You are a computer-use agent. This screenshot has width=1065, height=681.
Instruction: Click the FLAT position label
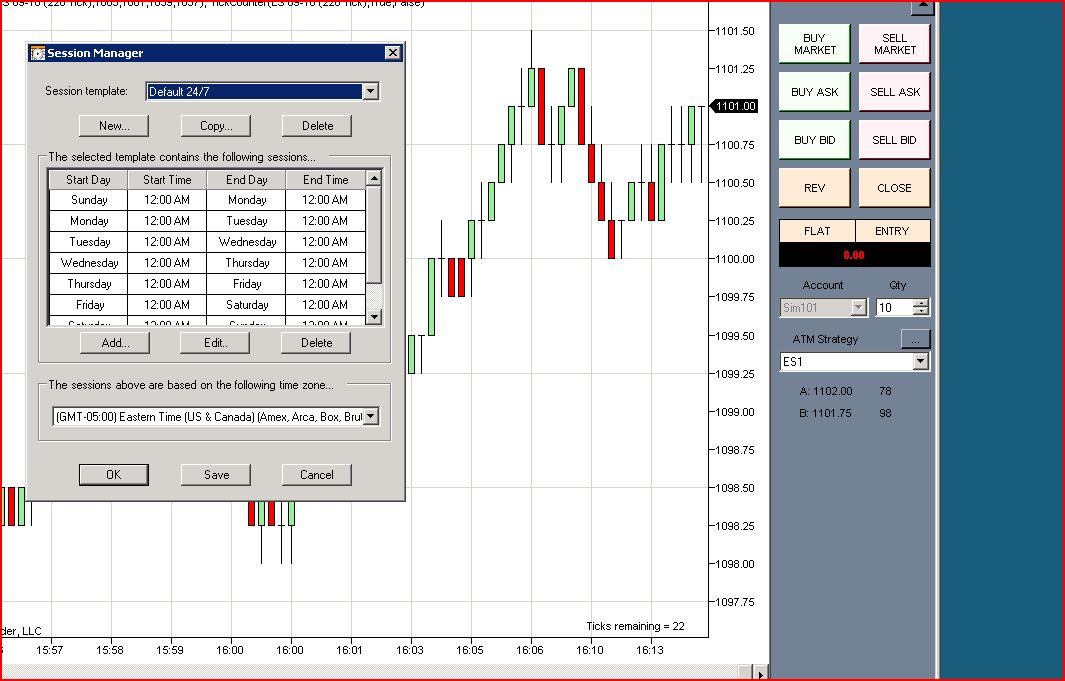[817, 231]
